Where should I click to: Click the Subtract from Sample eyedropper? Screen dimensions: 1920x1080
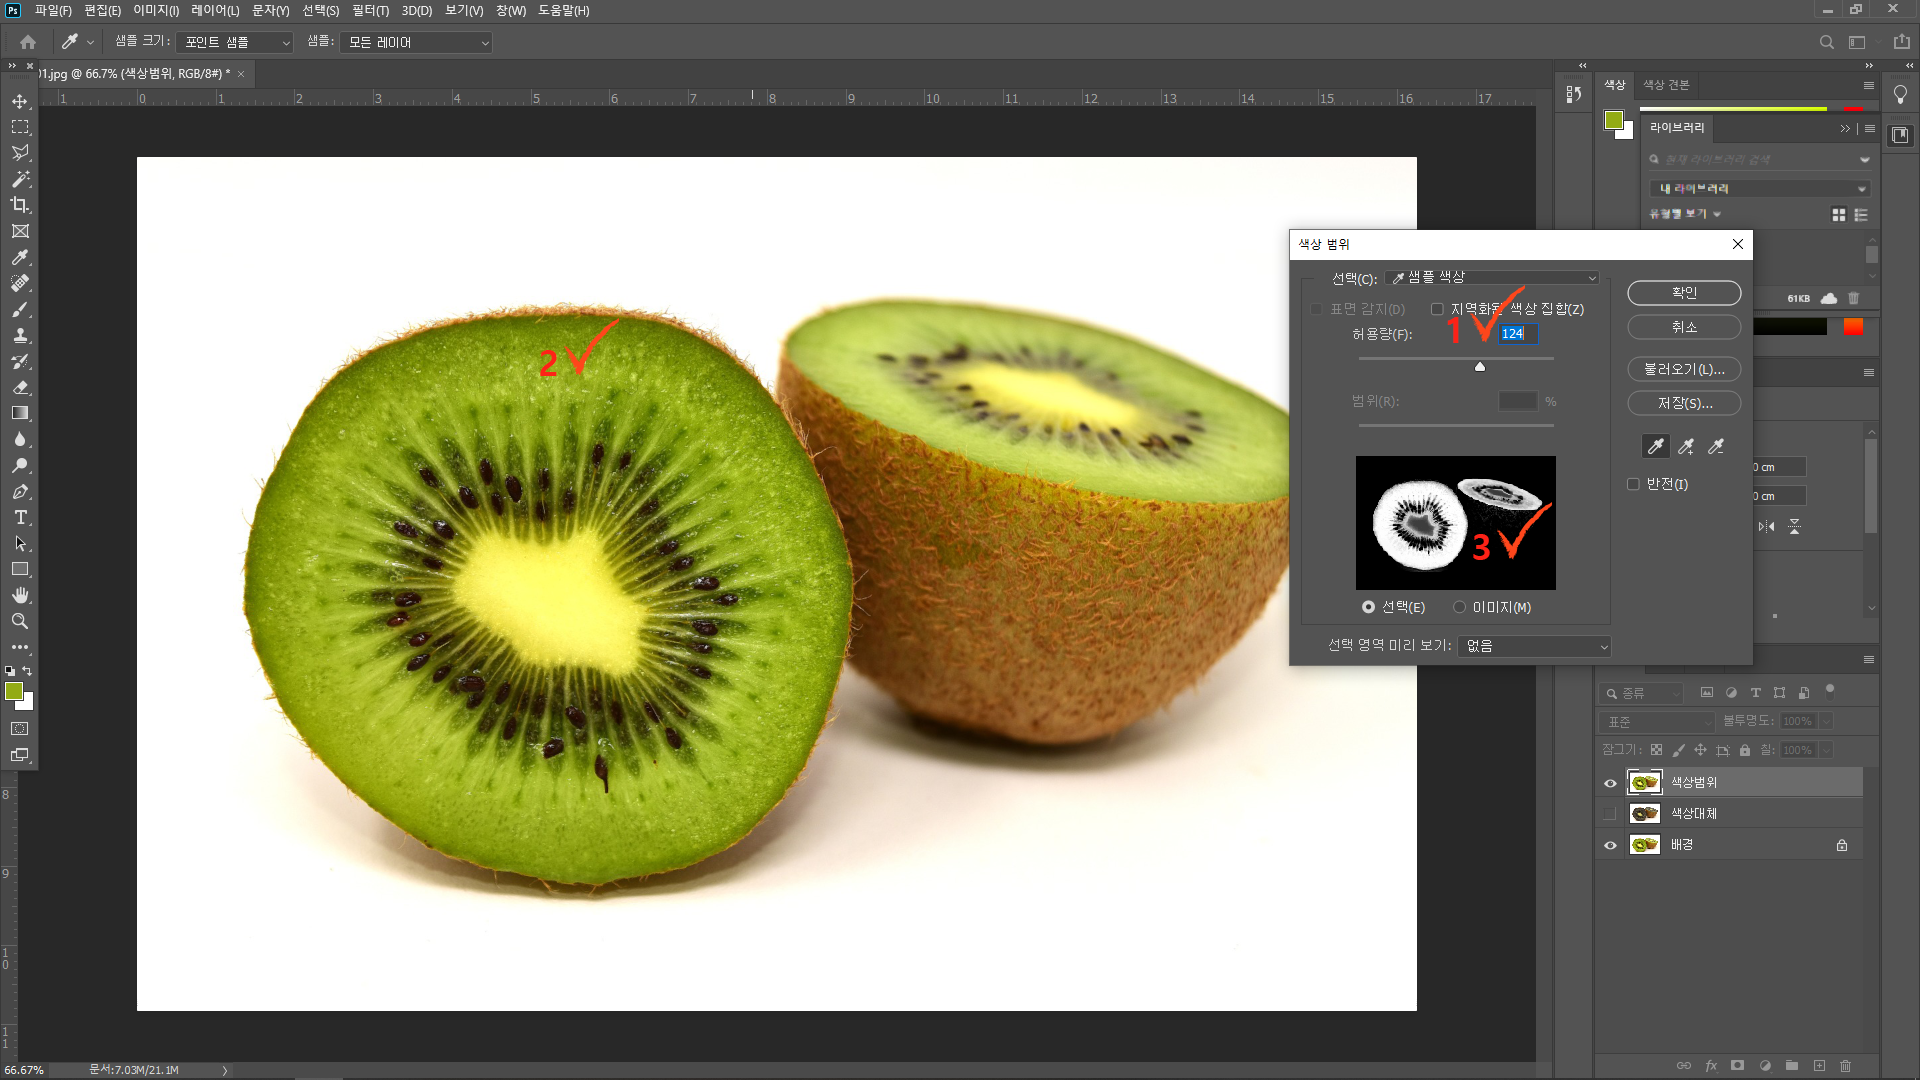[x=1716, y=447]
